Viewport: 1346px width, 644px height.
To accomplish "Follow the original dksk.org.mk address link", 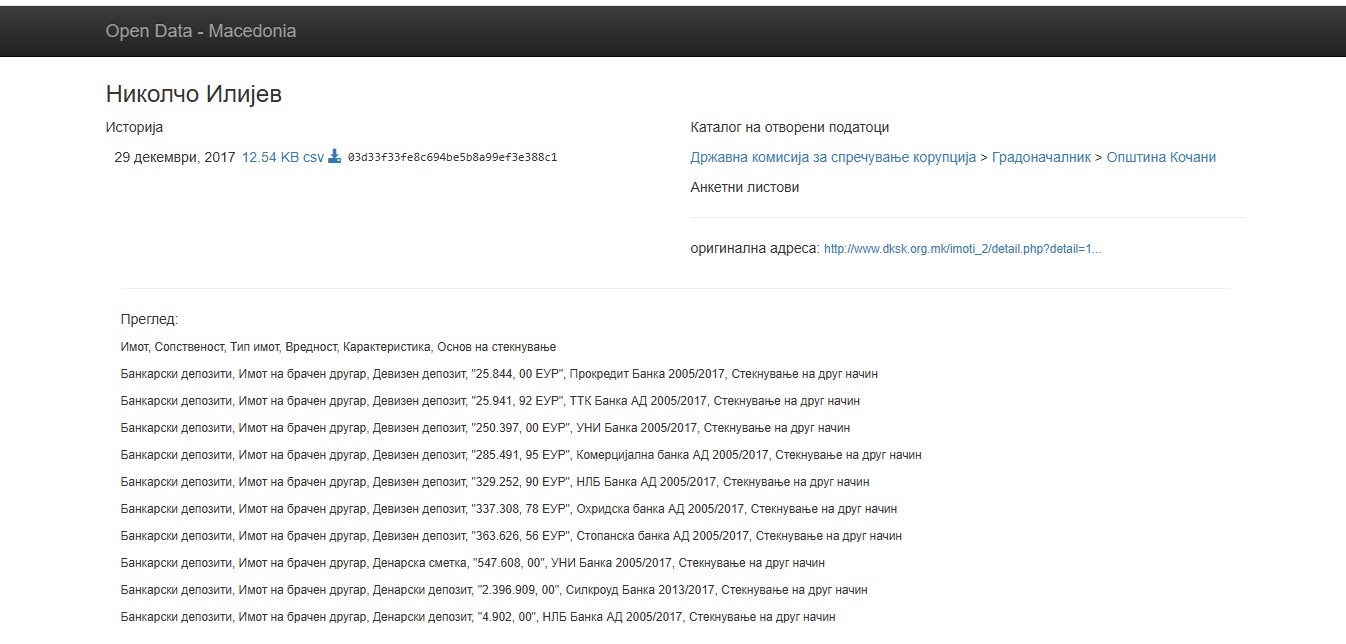I will [962, 249].
